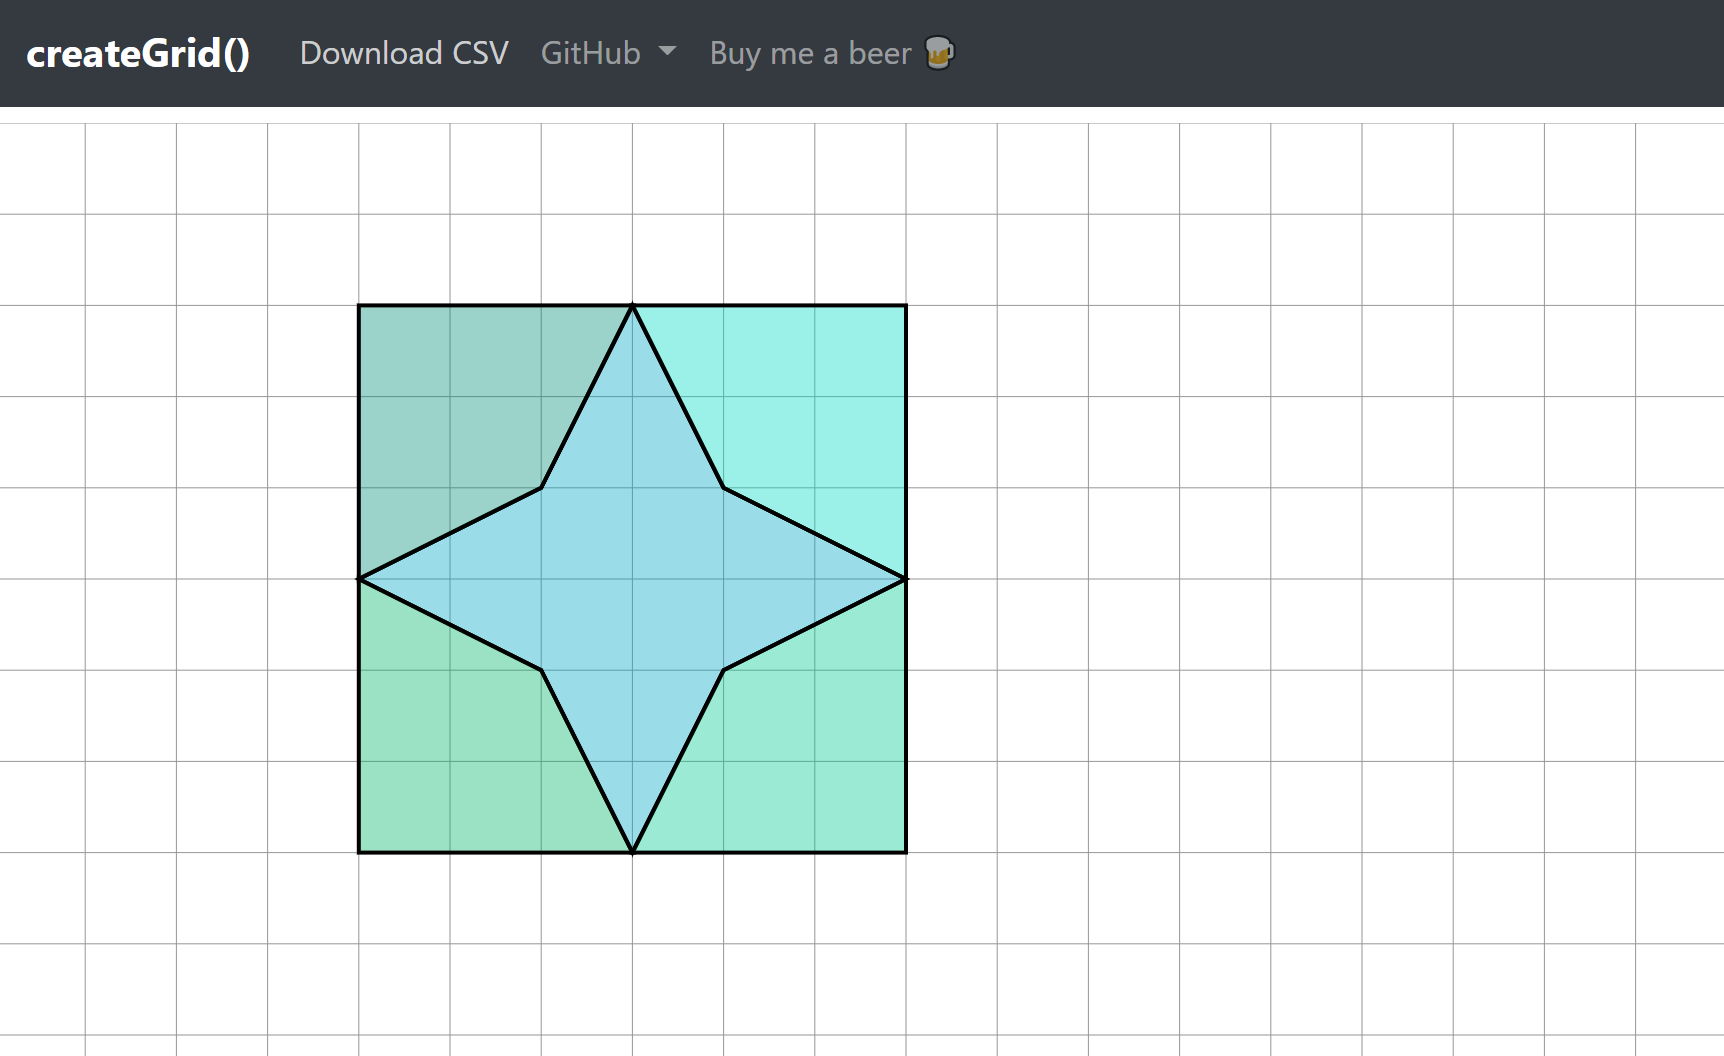Select the blue four-pointed star shape
1724x1056 pixels.
[632, 579]
